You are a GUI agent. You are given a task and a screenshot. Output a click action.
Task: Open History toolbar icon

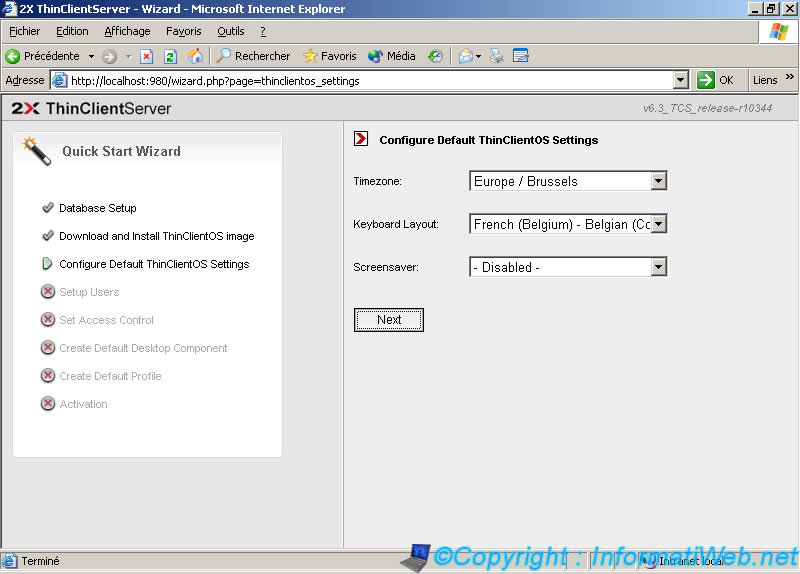pyautogui.click(x=435, y=56)
